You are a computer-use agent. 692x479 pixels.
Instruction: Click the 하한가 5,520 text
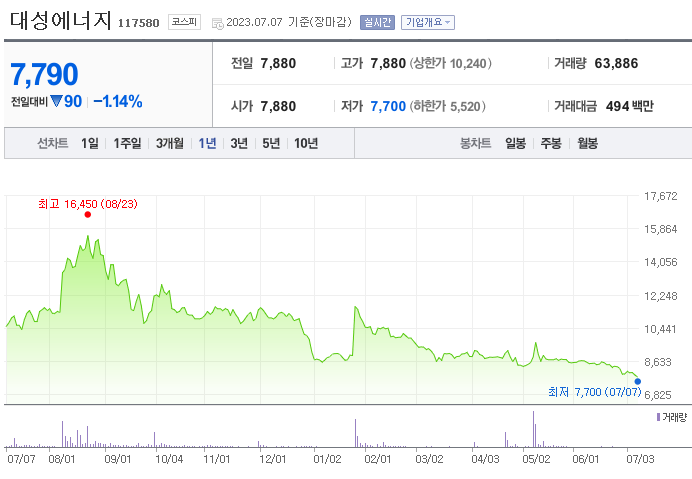coord(448,106)
